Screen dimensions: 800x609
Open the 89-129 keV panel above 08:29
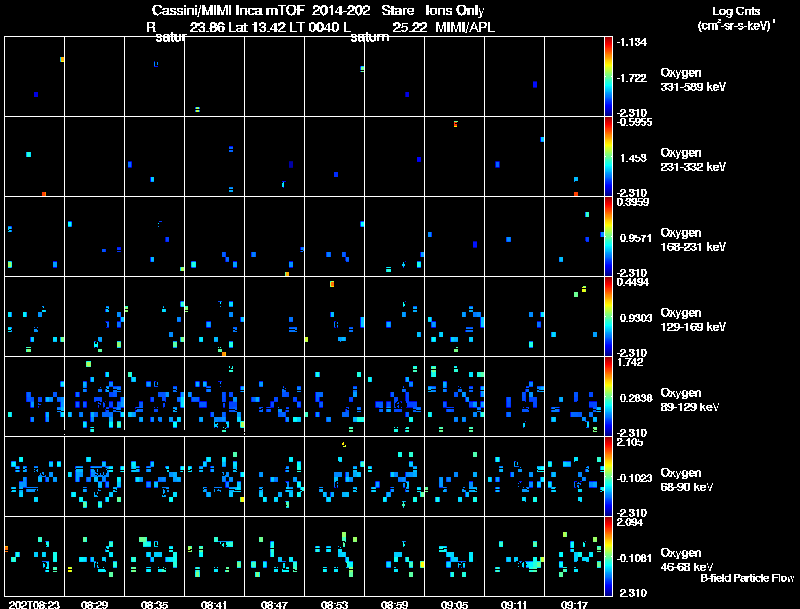click(94, 396)
